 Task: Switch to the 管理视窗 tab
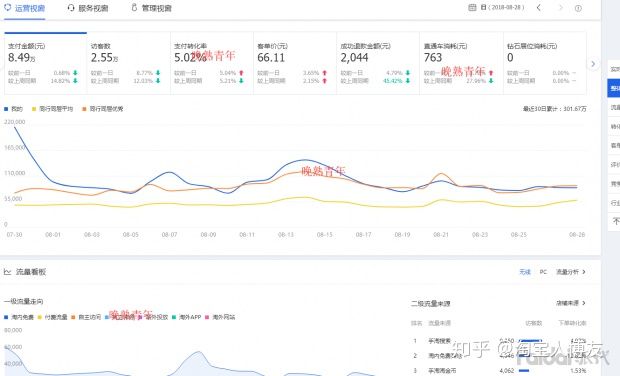click(x=152, y=8)
